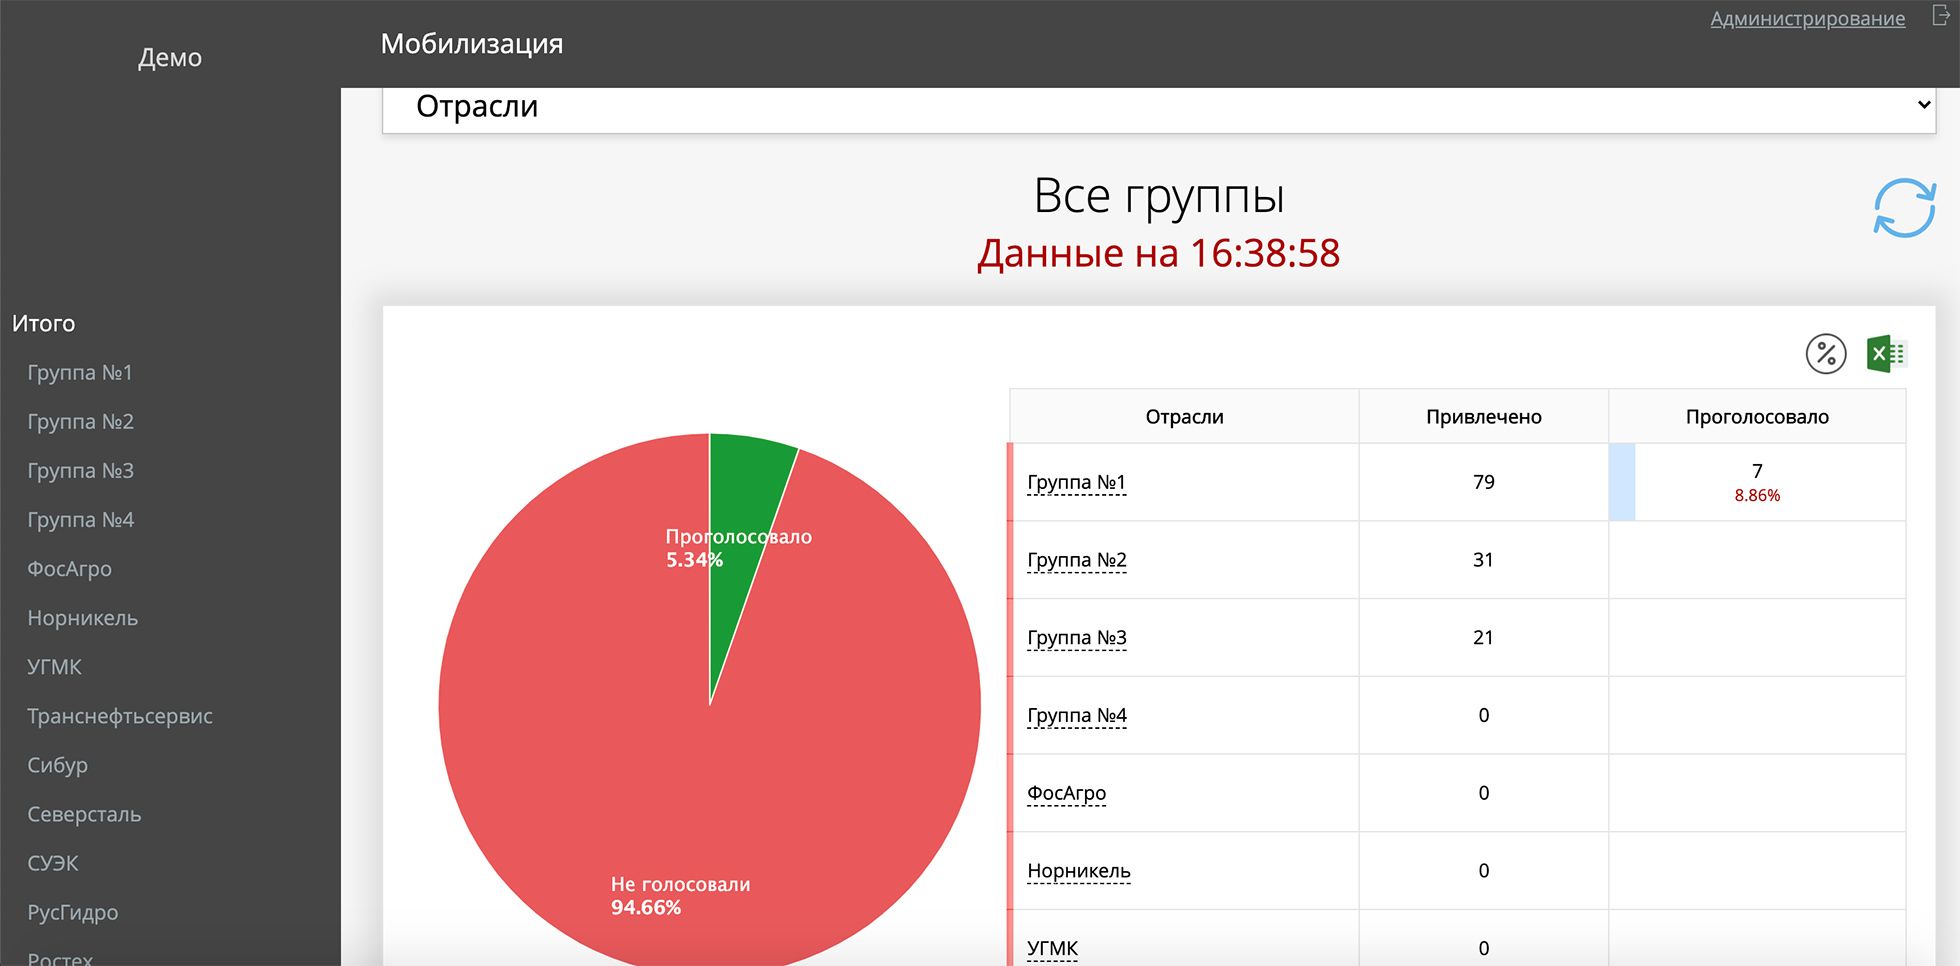This screenshot has width=1960, height=966.
Task: Click the blue highlight beside Группа №1 votes
Action: click(x=1622, y=481)
